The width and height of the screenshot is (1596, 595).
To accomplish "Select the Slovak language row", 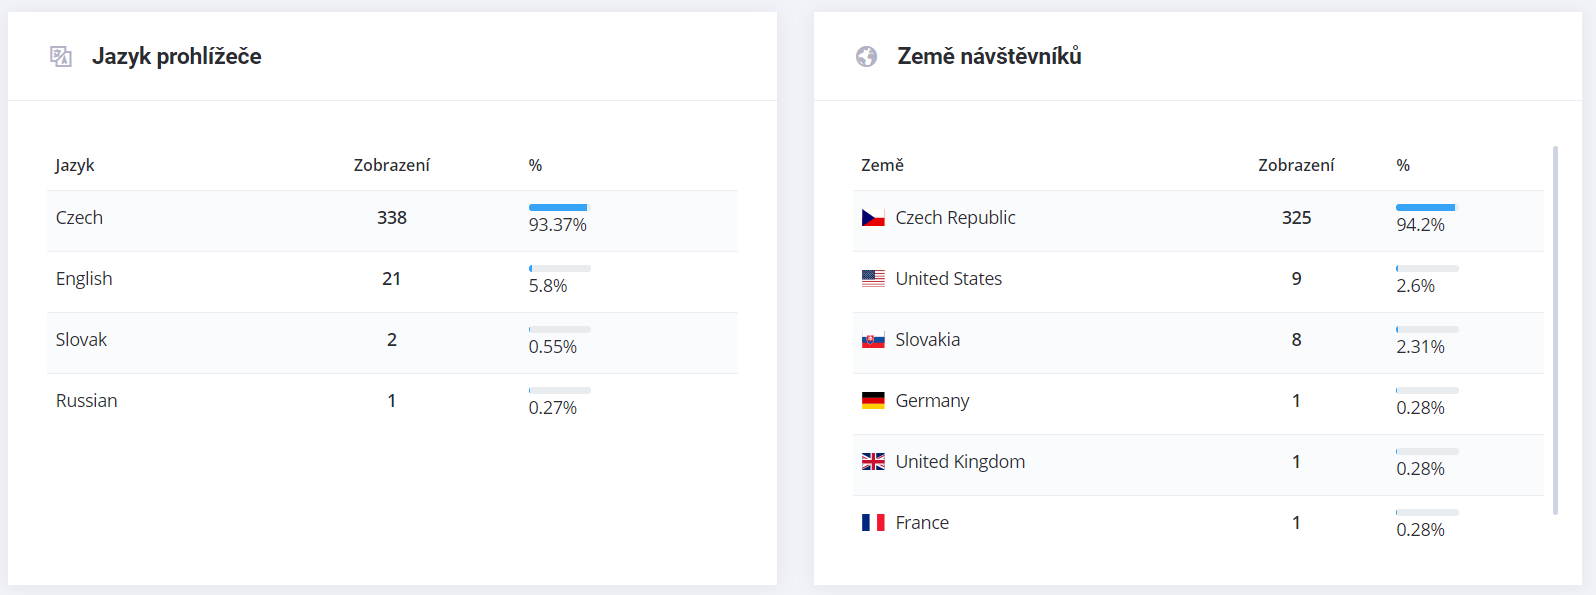I will pyautogui.click(x=392, y=343).
